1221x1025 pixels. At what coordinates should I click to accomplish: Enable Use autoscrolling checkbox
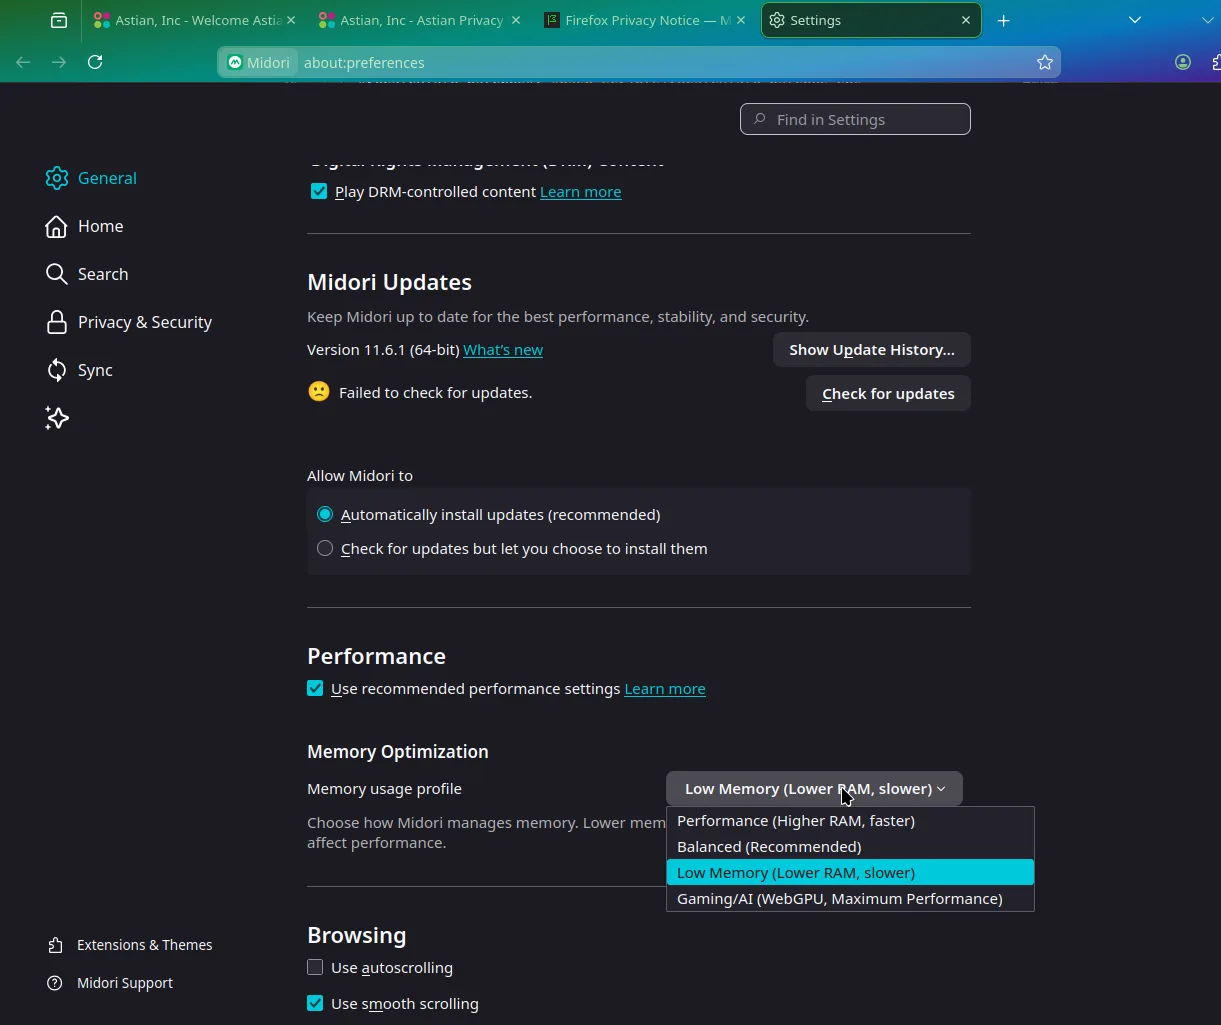tap(315, 967)
